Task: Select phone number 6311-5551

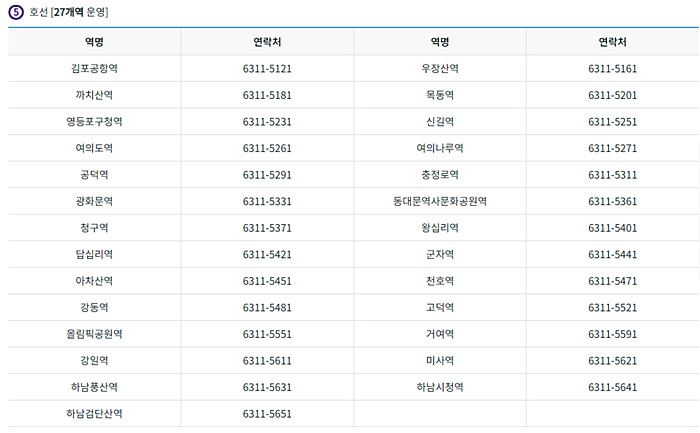Action: [x=267, y=334]
